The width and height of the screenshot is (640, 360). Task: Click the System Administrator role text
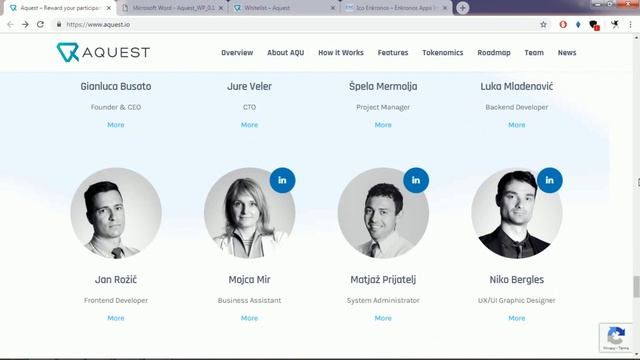383,300
